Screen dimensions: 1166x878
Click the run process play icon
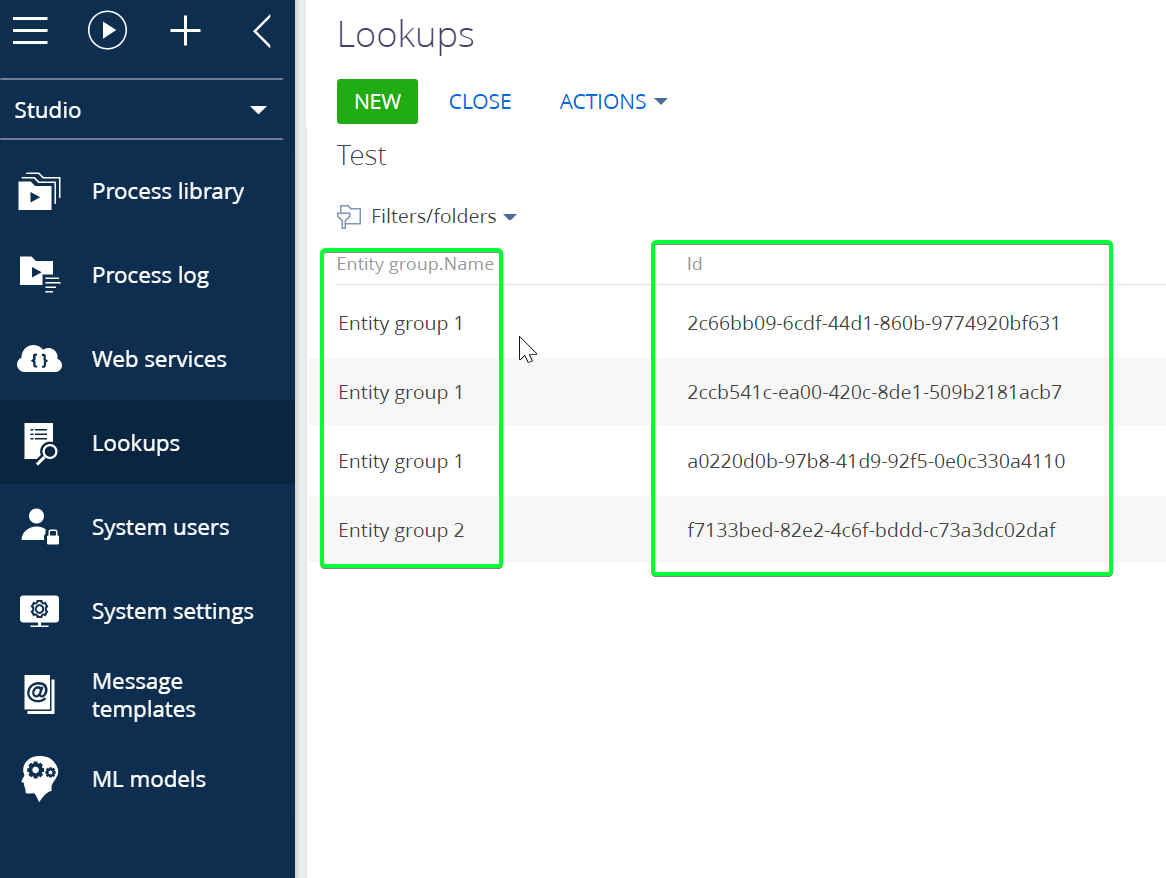[x=107, y=31]
